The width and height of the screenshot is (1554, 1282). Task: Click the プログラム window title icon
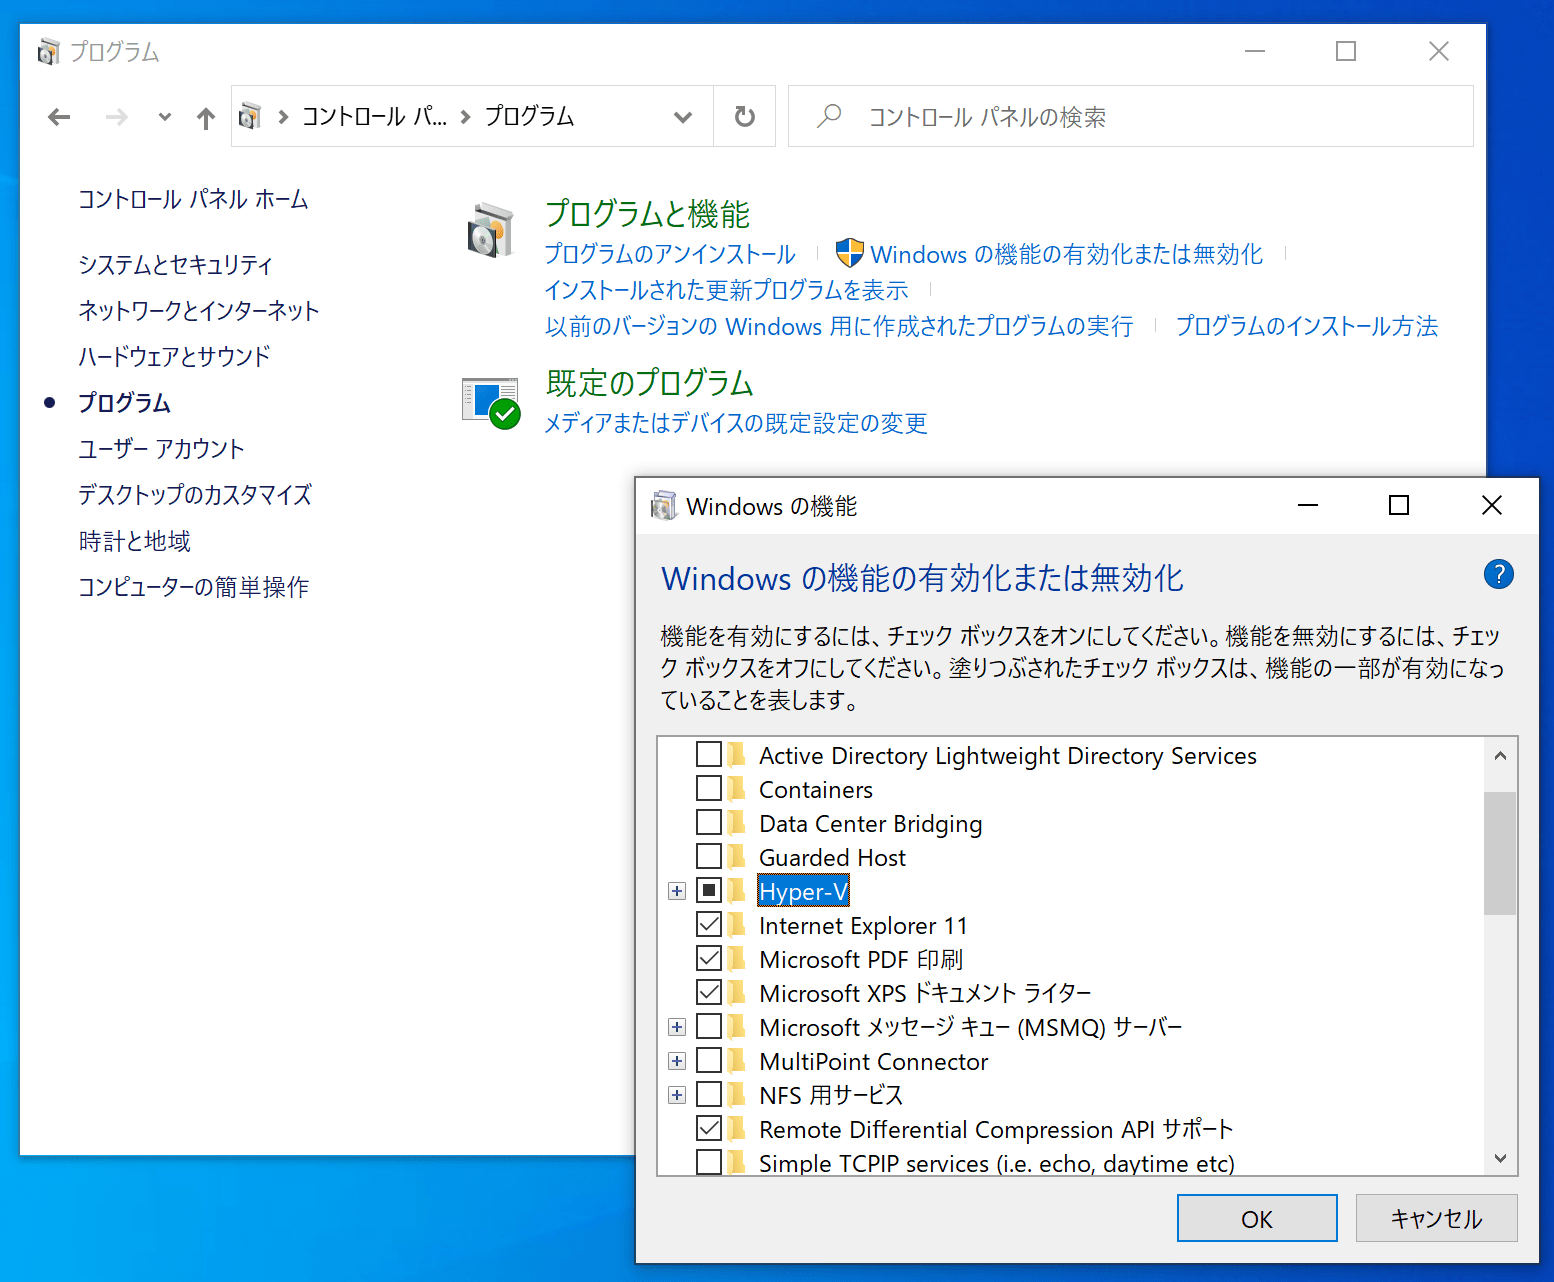click(x=48, y=51)
